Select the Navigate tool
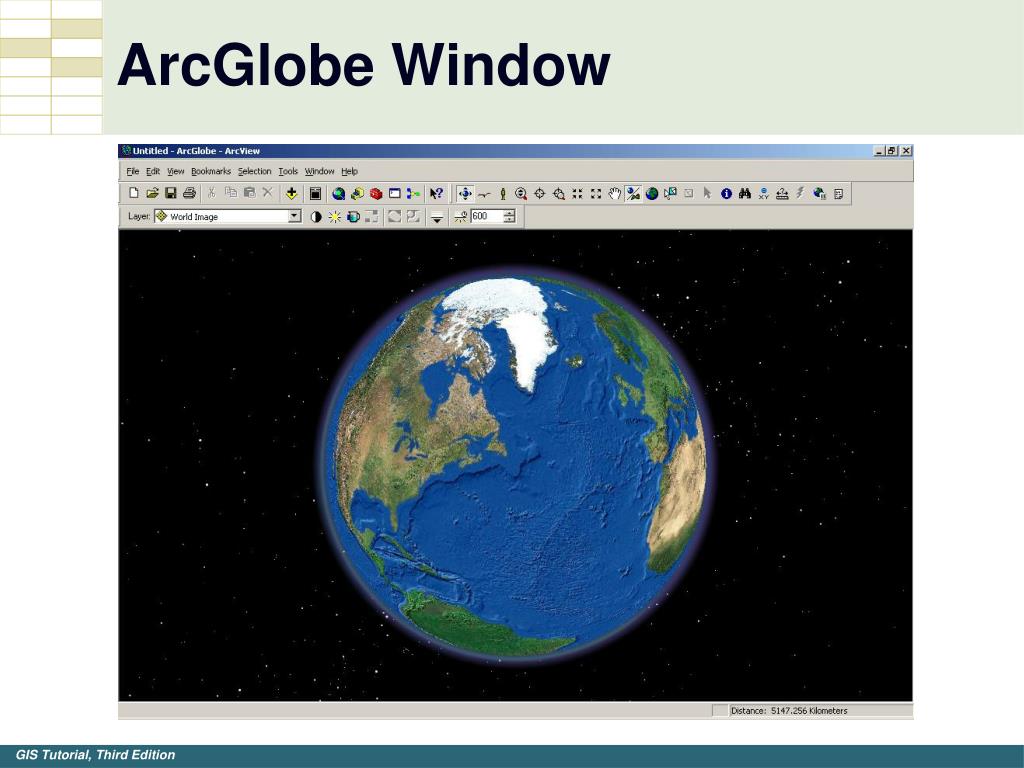1024x768 pixels. coord(465,193)
